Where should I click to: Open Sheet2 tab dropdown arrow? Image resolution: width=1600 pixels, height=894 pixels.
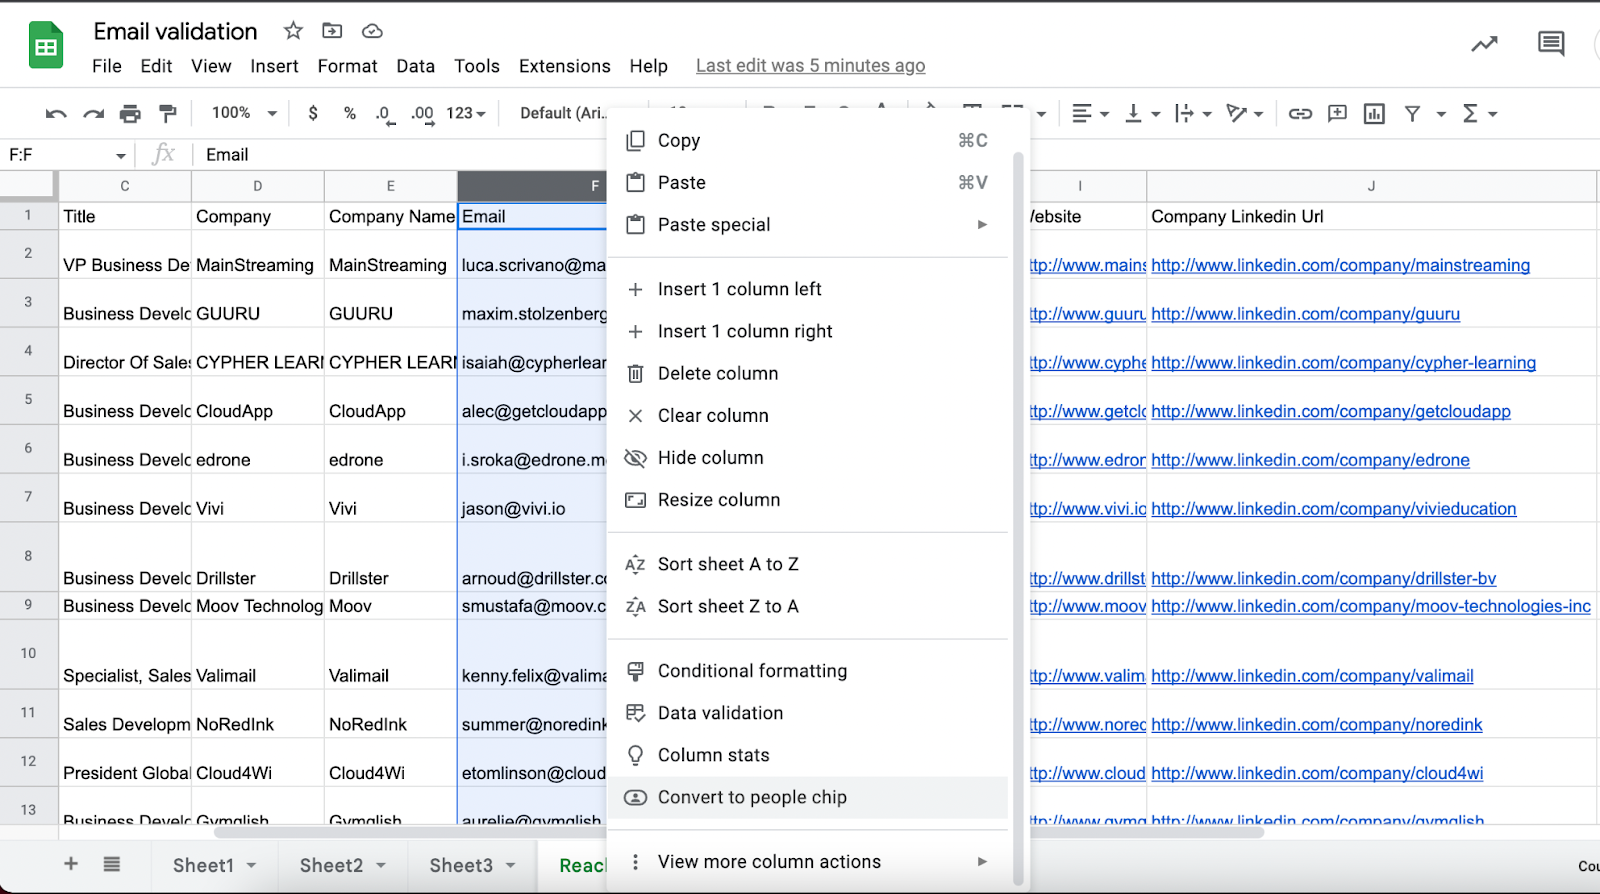tap(381, 865)
